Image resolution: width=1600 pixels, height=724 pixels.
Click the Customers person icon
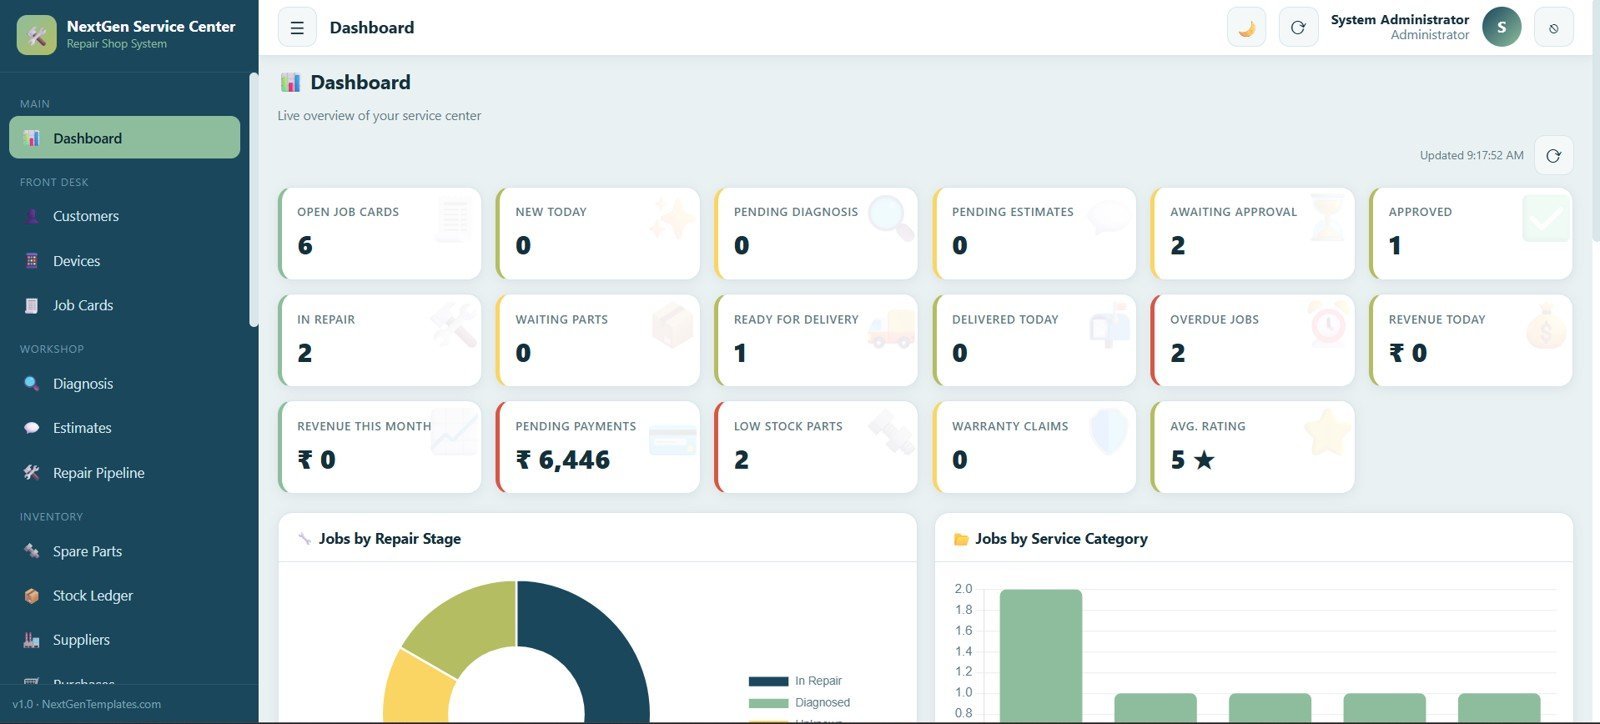click(x=32, y=216)
